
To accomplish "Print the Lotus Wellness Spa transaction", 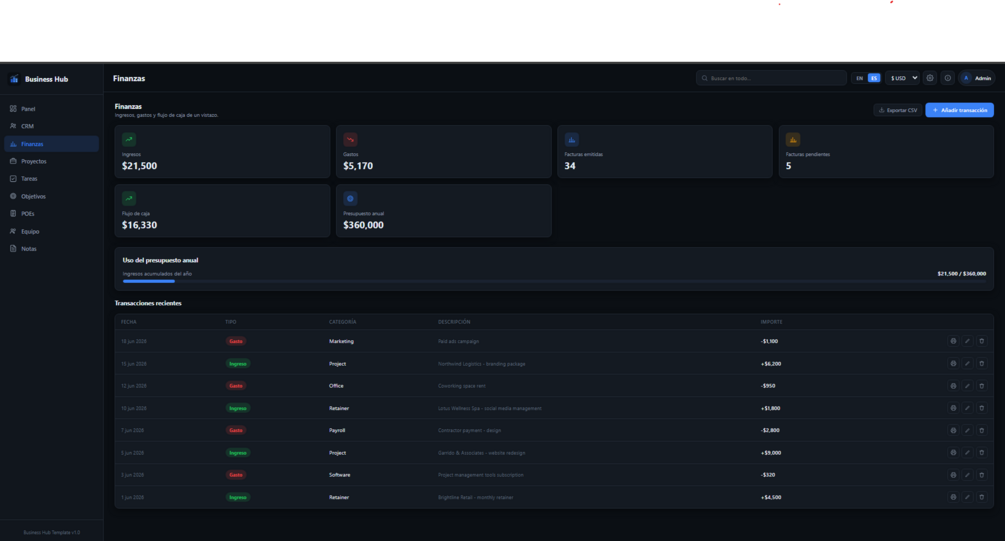I will [x=953, y=408].
